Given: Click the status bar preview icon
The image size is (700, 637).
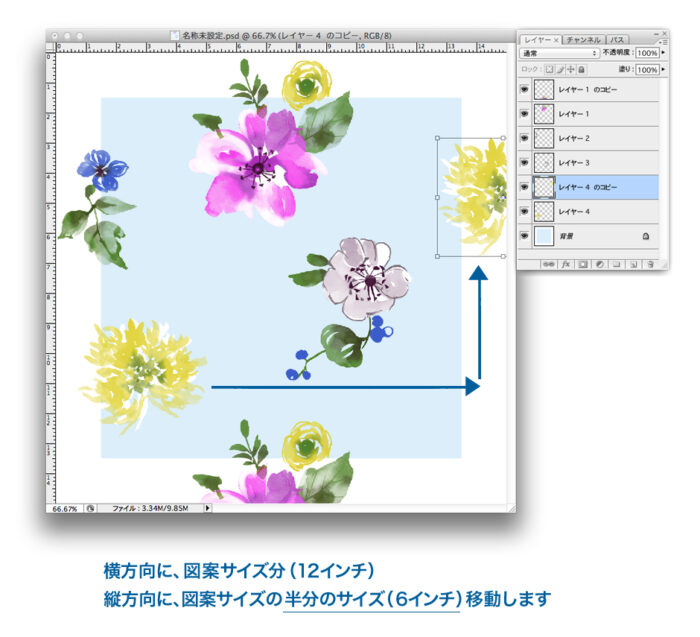Looking at the screenshot, I should (x=91, y=508).
